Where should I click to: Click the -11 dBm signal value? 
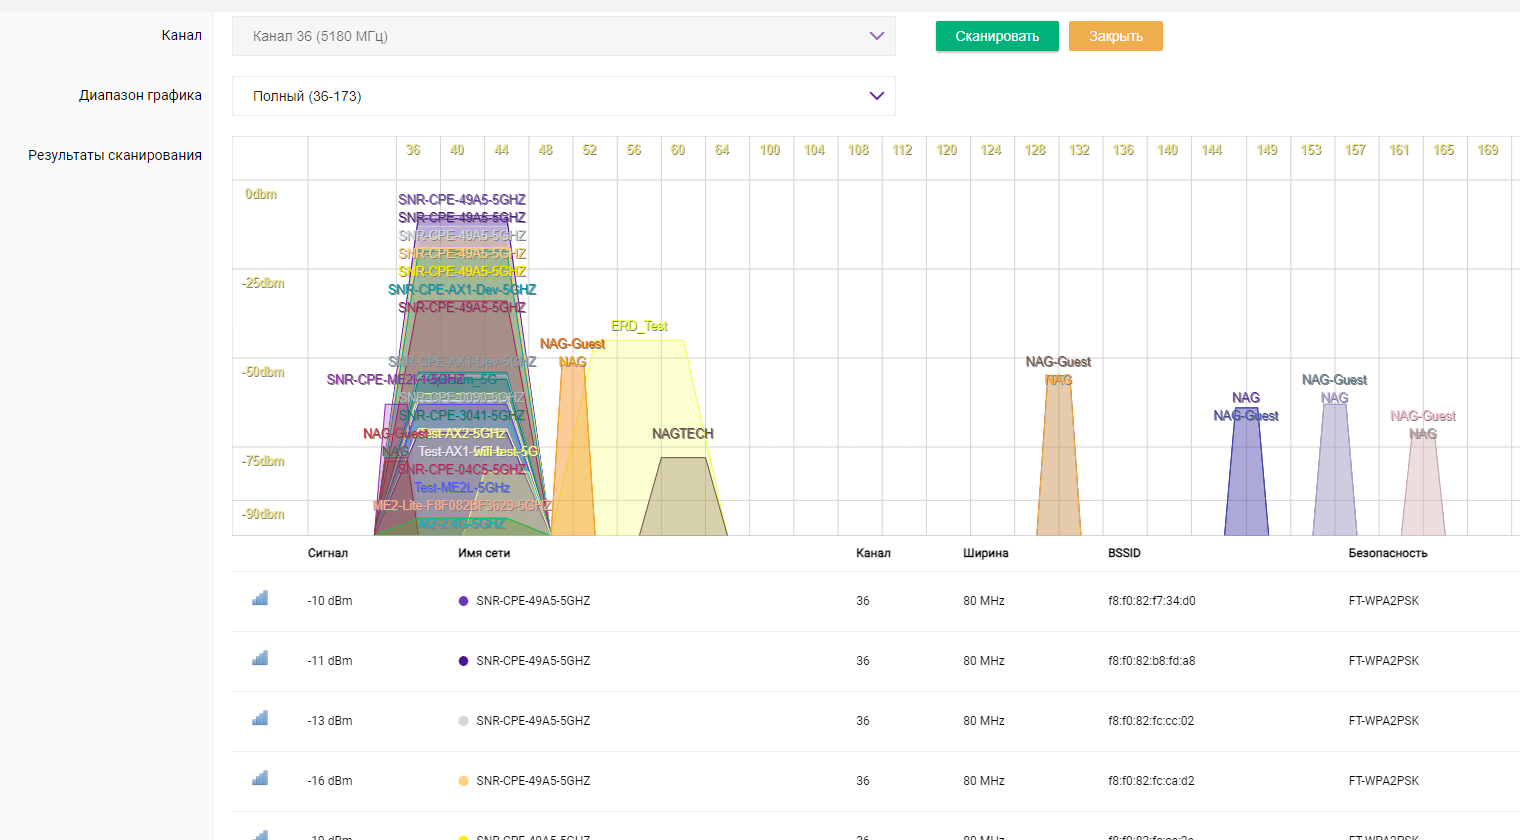pos(330,661)
